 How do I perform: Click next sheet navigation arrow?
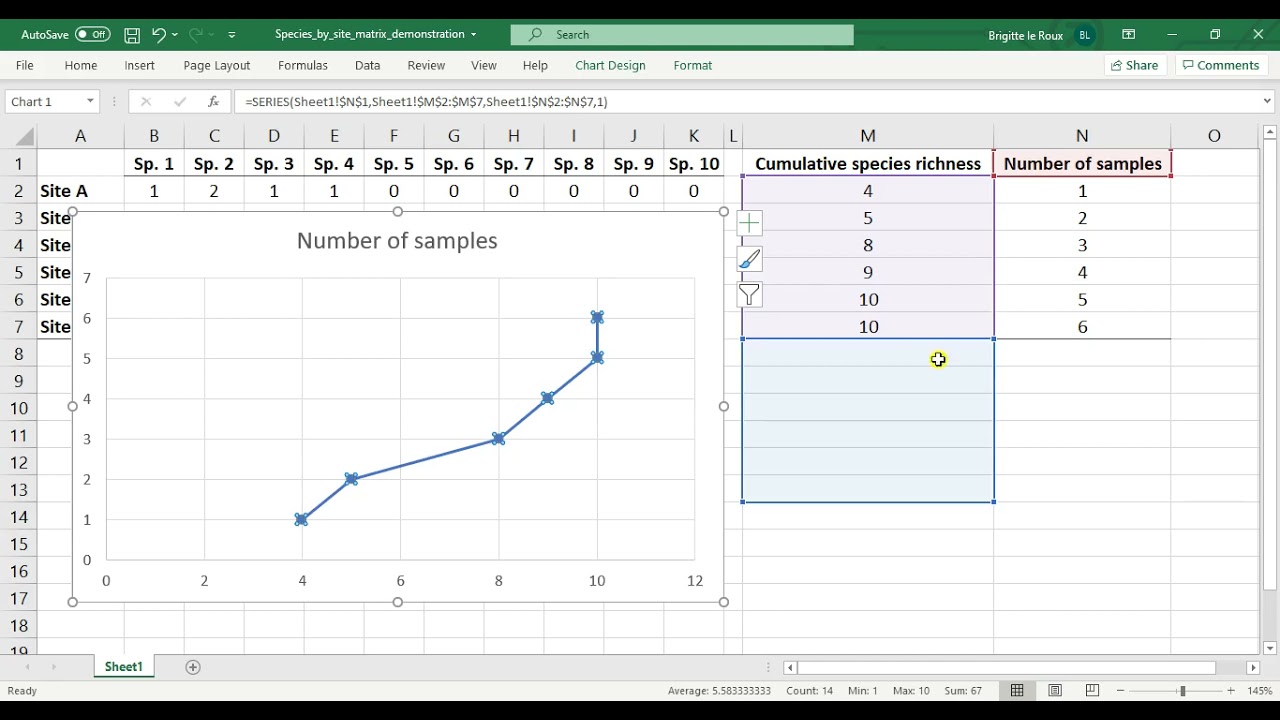coord(53,667)
